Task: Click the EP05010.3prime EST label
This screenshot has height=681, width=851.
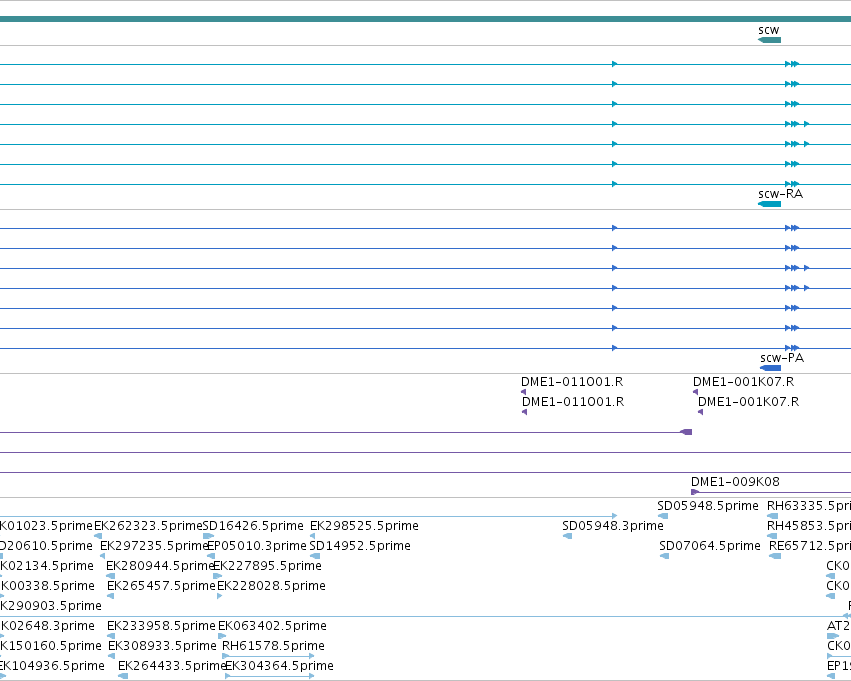Action: click(257, 546)
